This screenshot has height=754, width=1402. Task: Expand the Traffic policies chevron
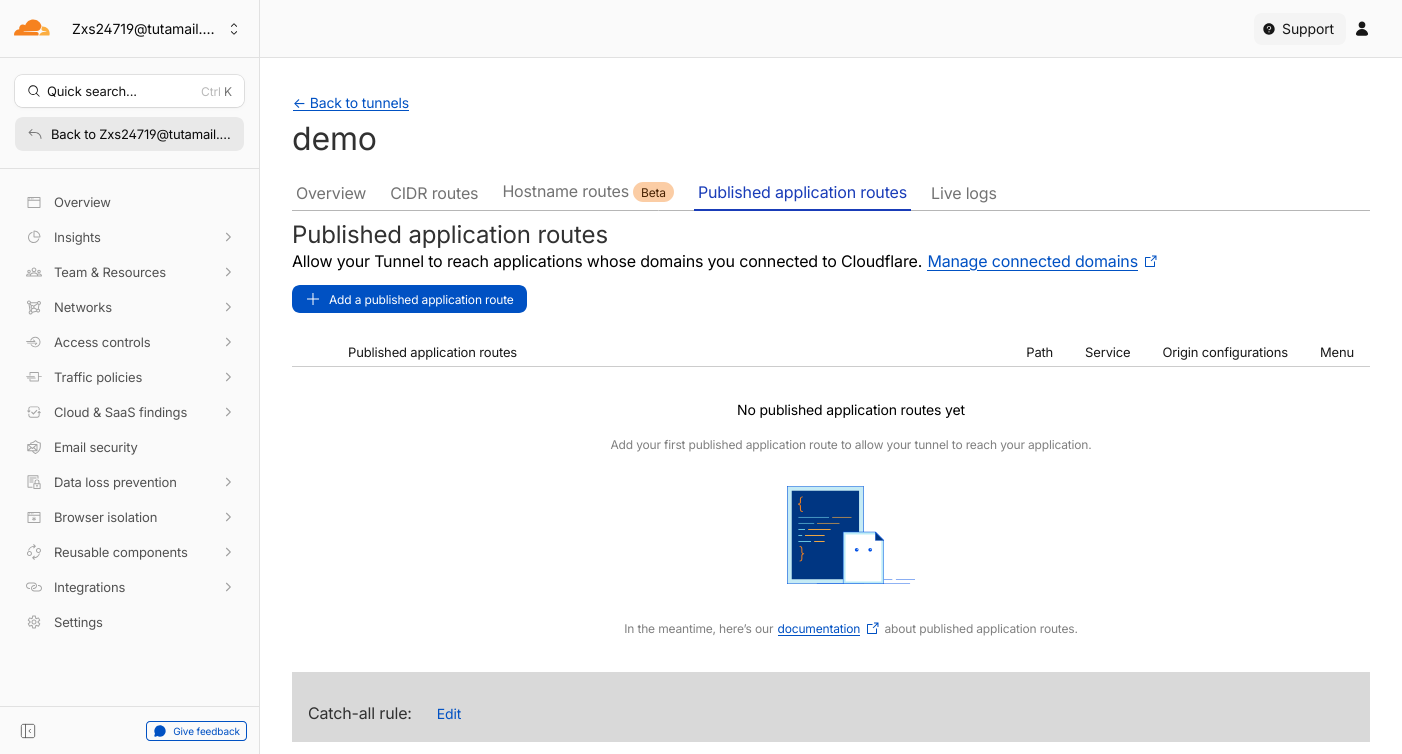click(x=228, y=377)
